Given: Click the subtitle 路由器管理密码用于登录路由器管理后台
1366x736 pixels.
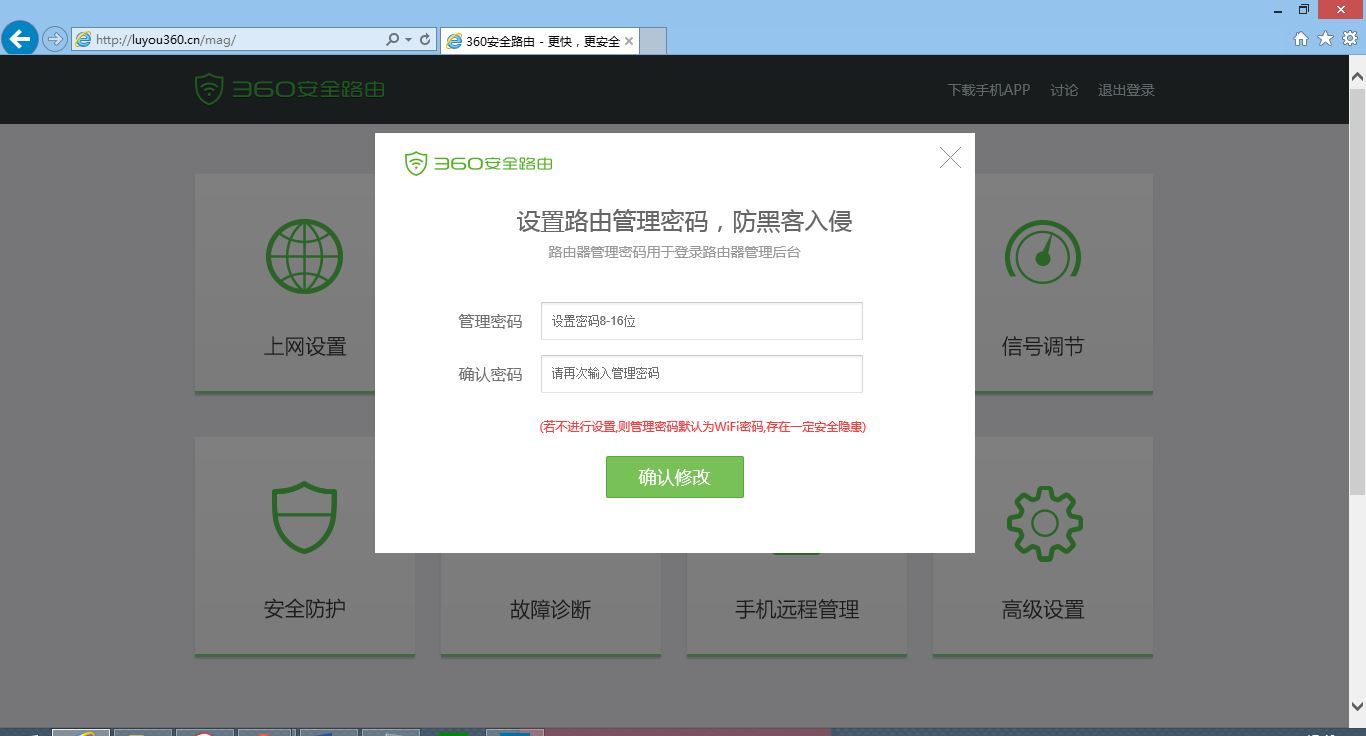Looking at the screenshot, I should pos(674,253).
